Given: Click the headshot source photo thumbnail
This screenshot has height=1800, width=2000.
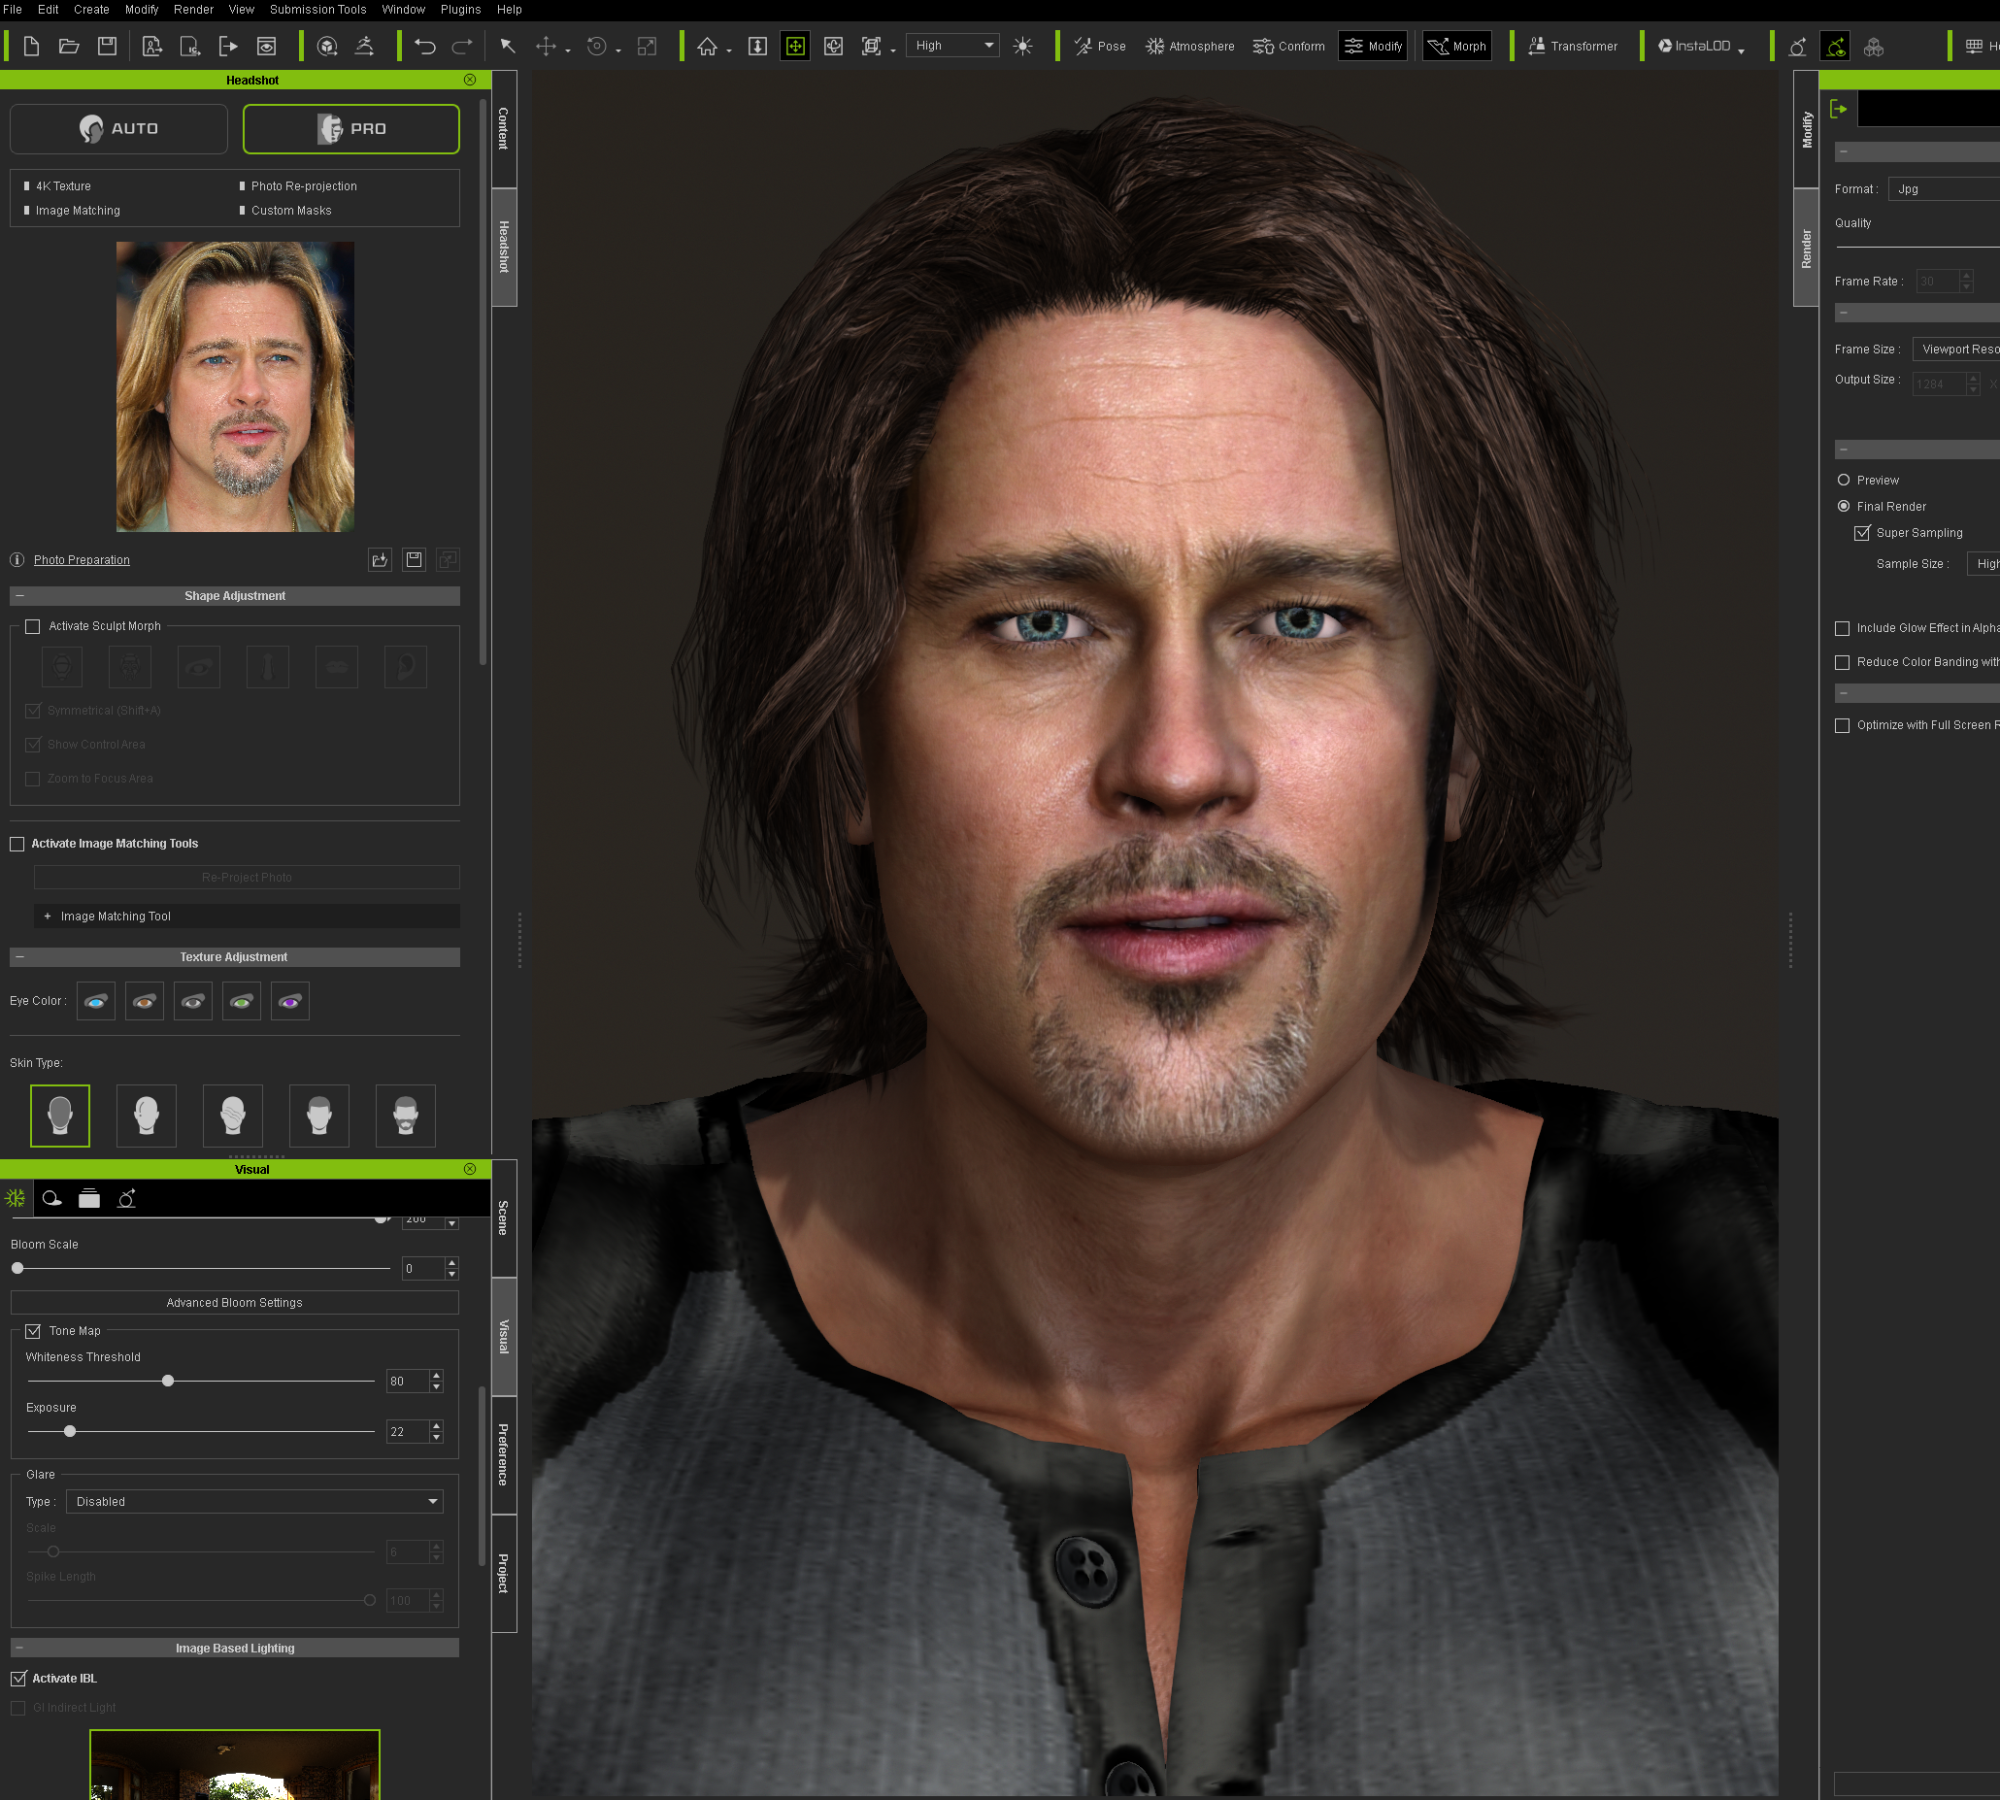Looking at the screenshot, I should pyautogui.click(x=235, y=386).
